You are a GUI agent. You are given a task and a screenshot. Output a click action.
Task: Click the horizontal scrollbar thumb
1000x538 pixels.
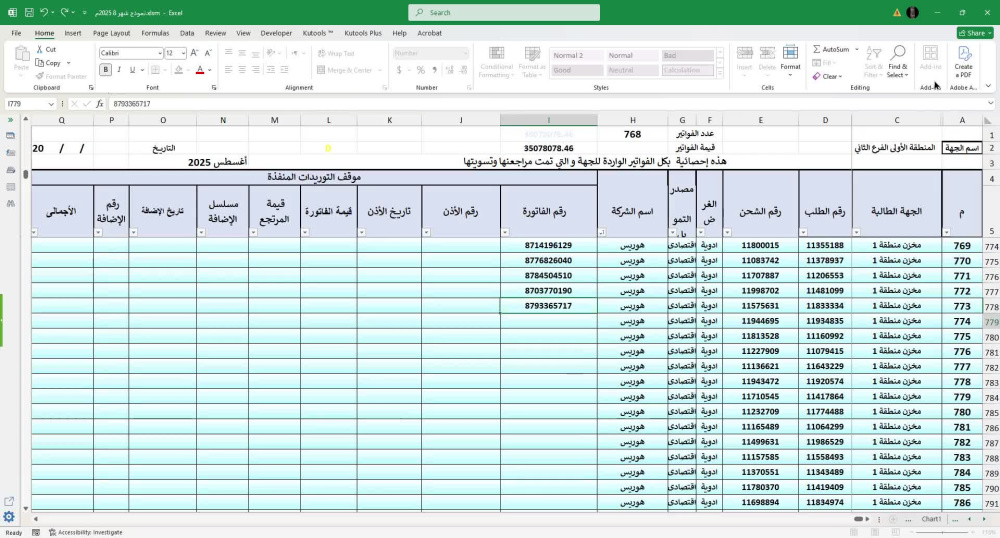tap(858, 519)
